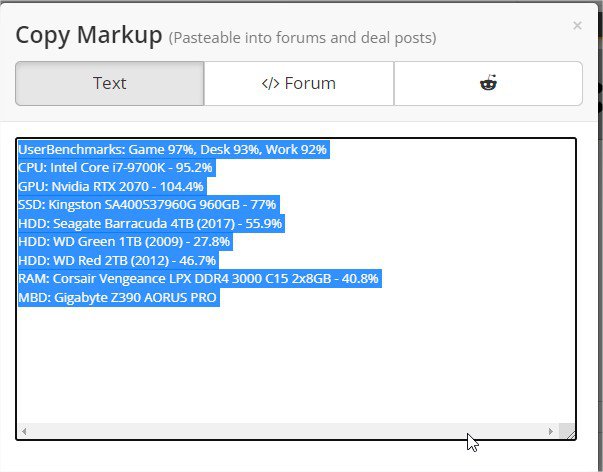Screen dimensions: 603x472
Task: Click empty area inside markup text box
Action: coord(296,365)
